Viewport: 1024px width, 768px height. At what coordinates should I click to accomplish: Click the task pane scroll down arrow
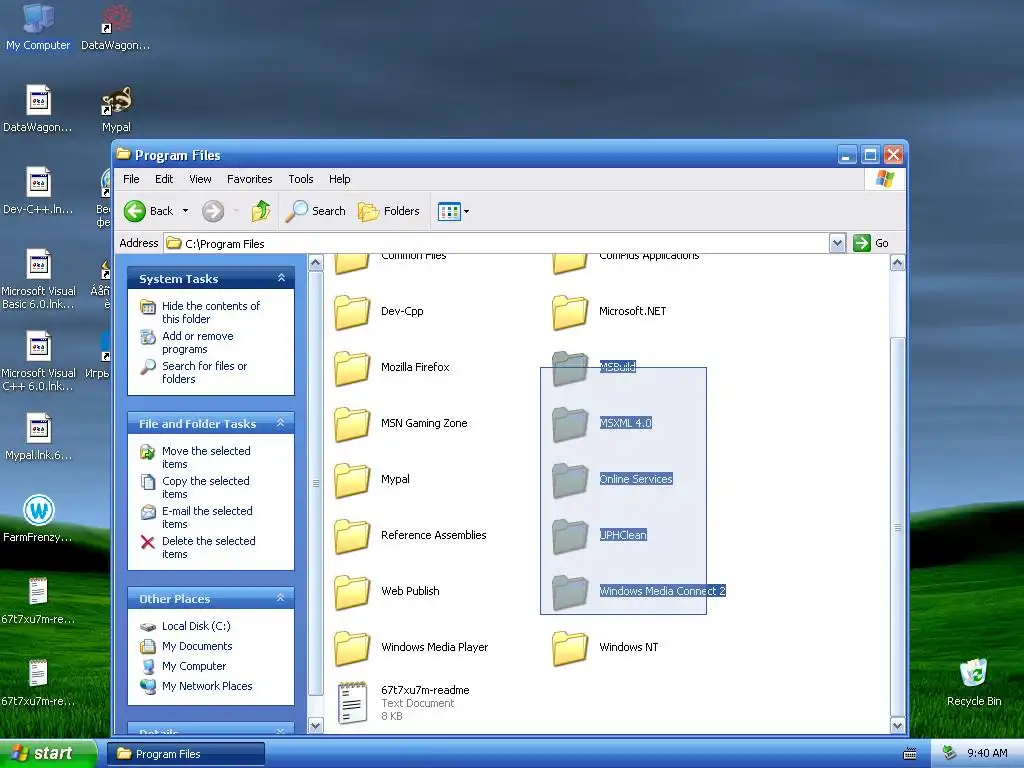point(315,726)
